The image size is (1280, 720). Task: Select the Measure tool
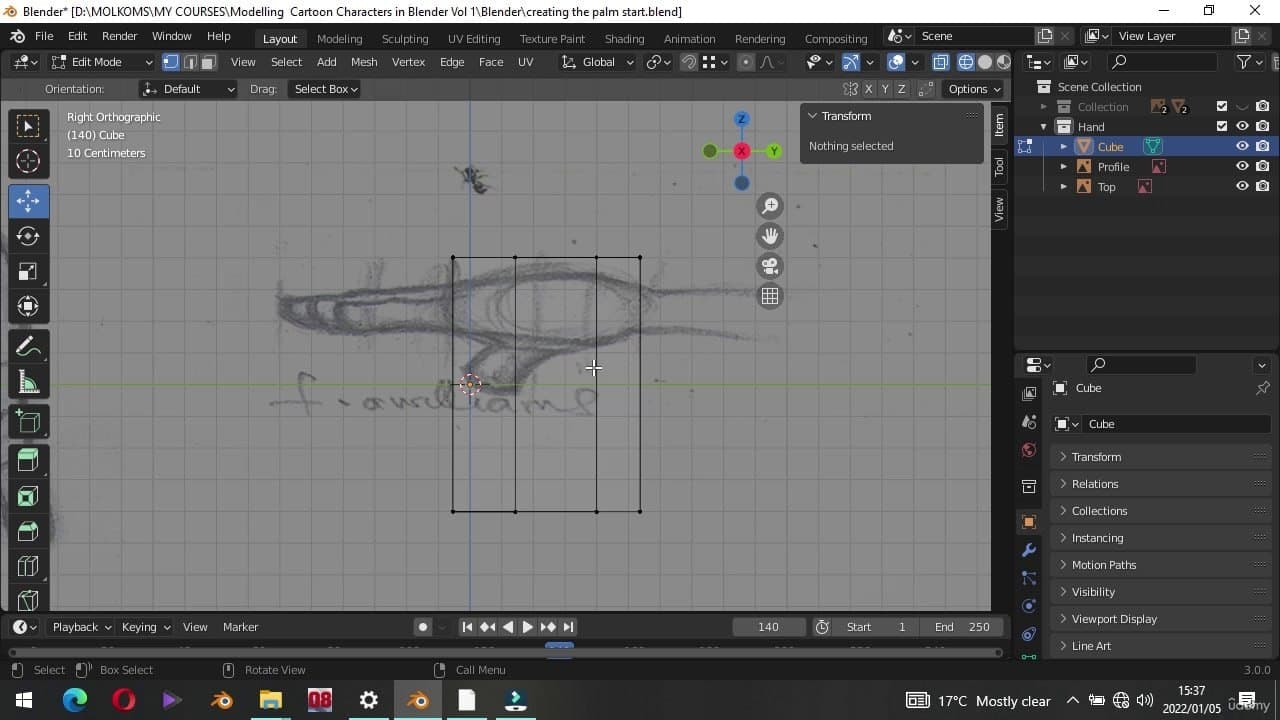click(x=28, y=382)
